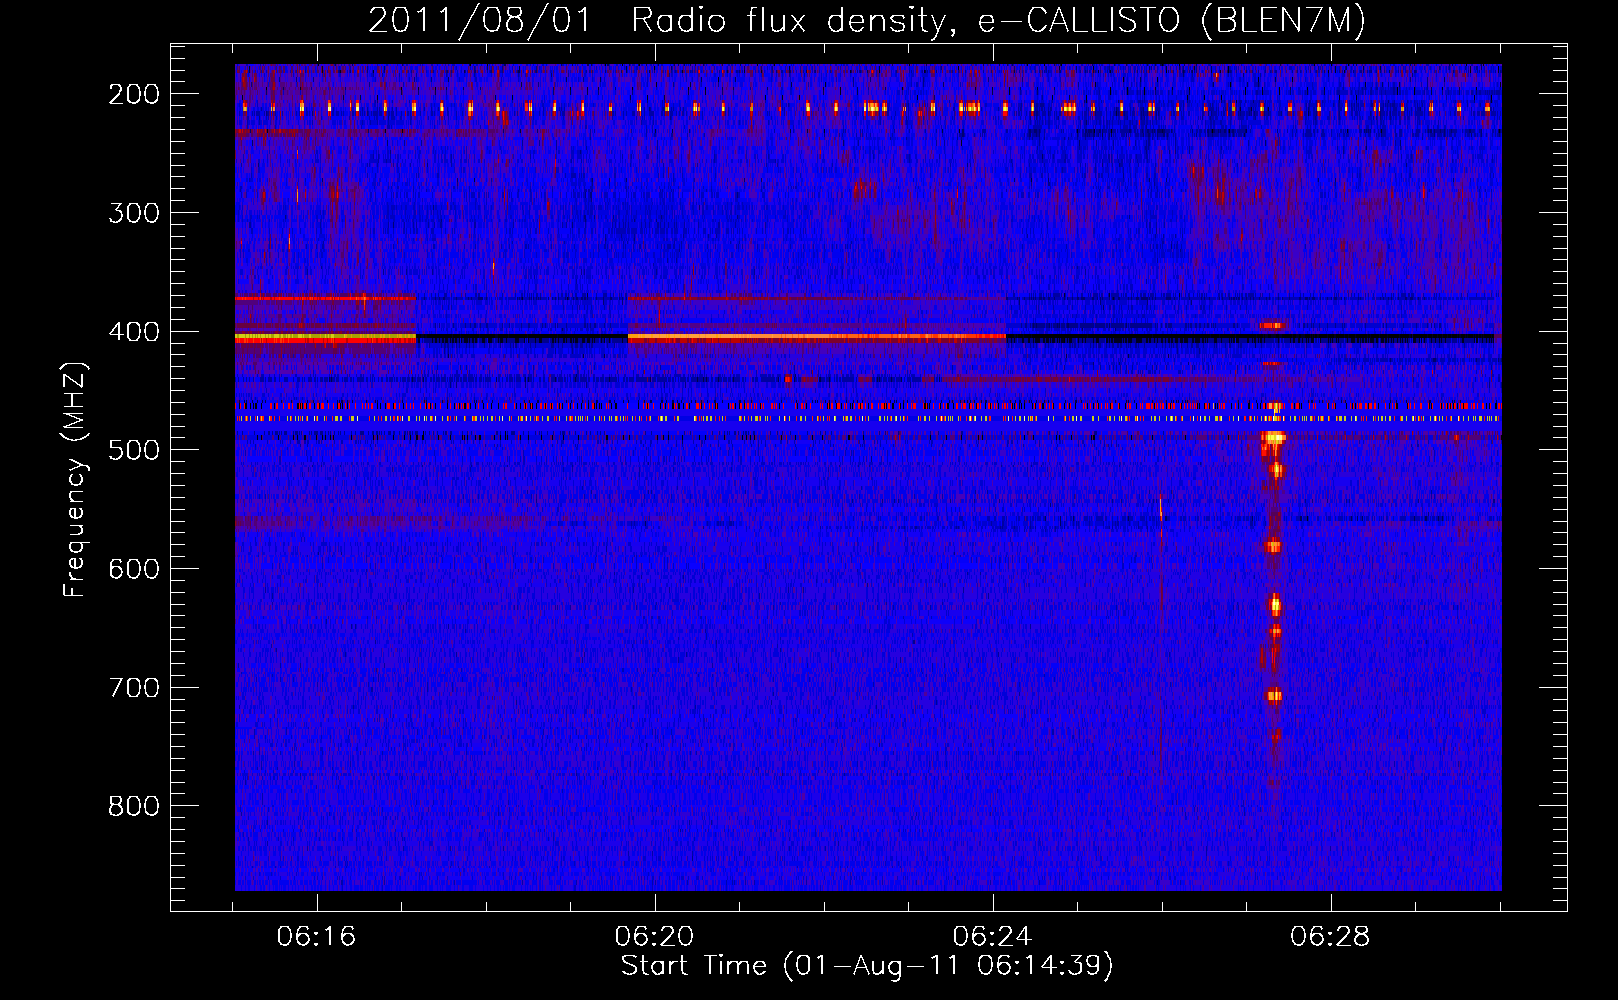
Task: Click the plot title '2011/08/01 Radio flux density, e-CALLISTO (BLEN7M)'
Action: pyautogui.click(x=867, y=20)
